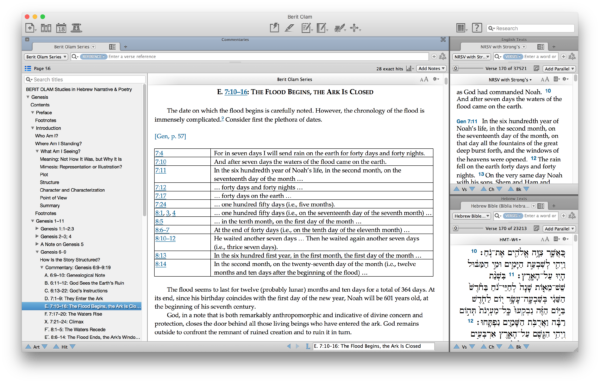Collapse the Genesis 6-9 tree node
The width and height of the screenshot is (600, 383).
37,252
